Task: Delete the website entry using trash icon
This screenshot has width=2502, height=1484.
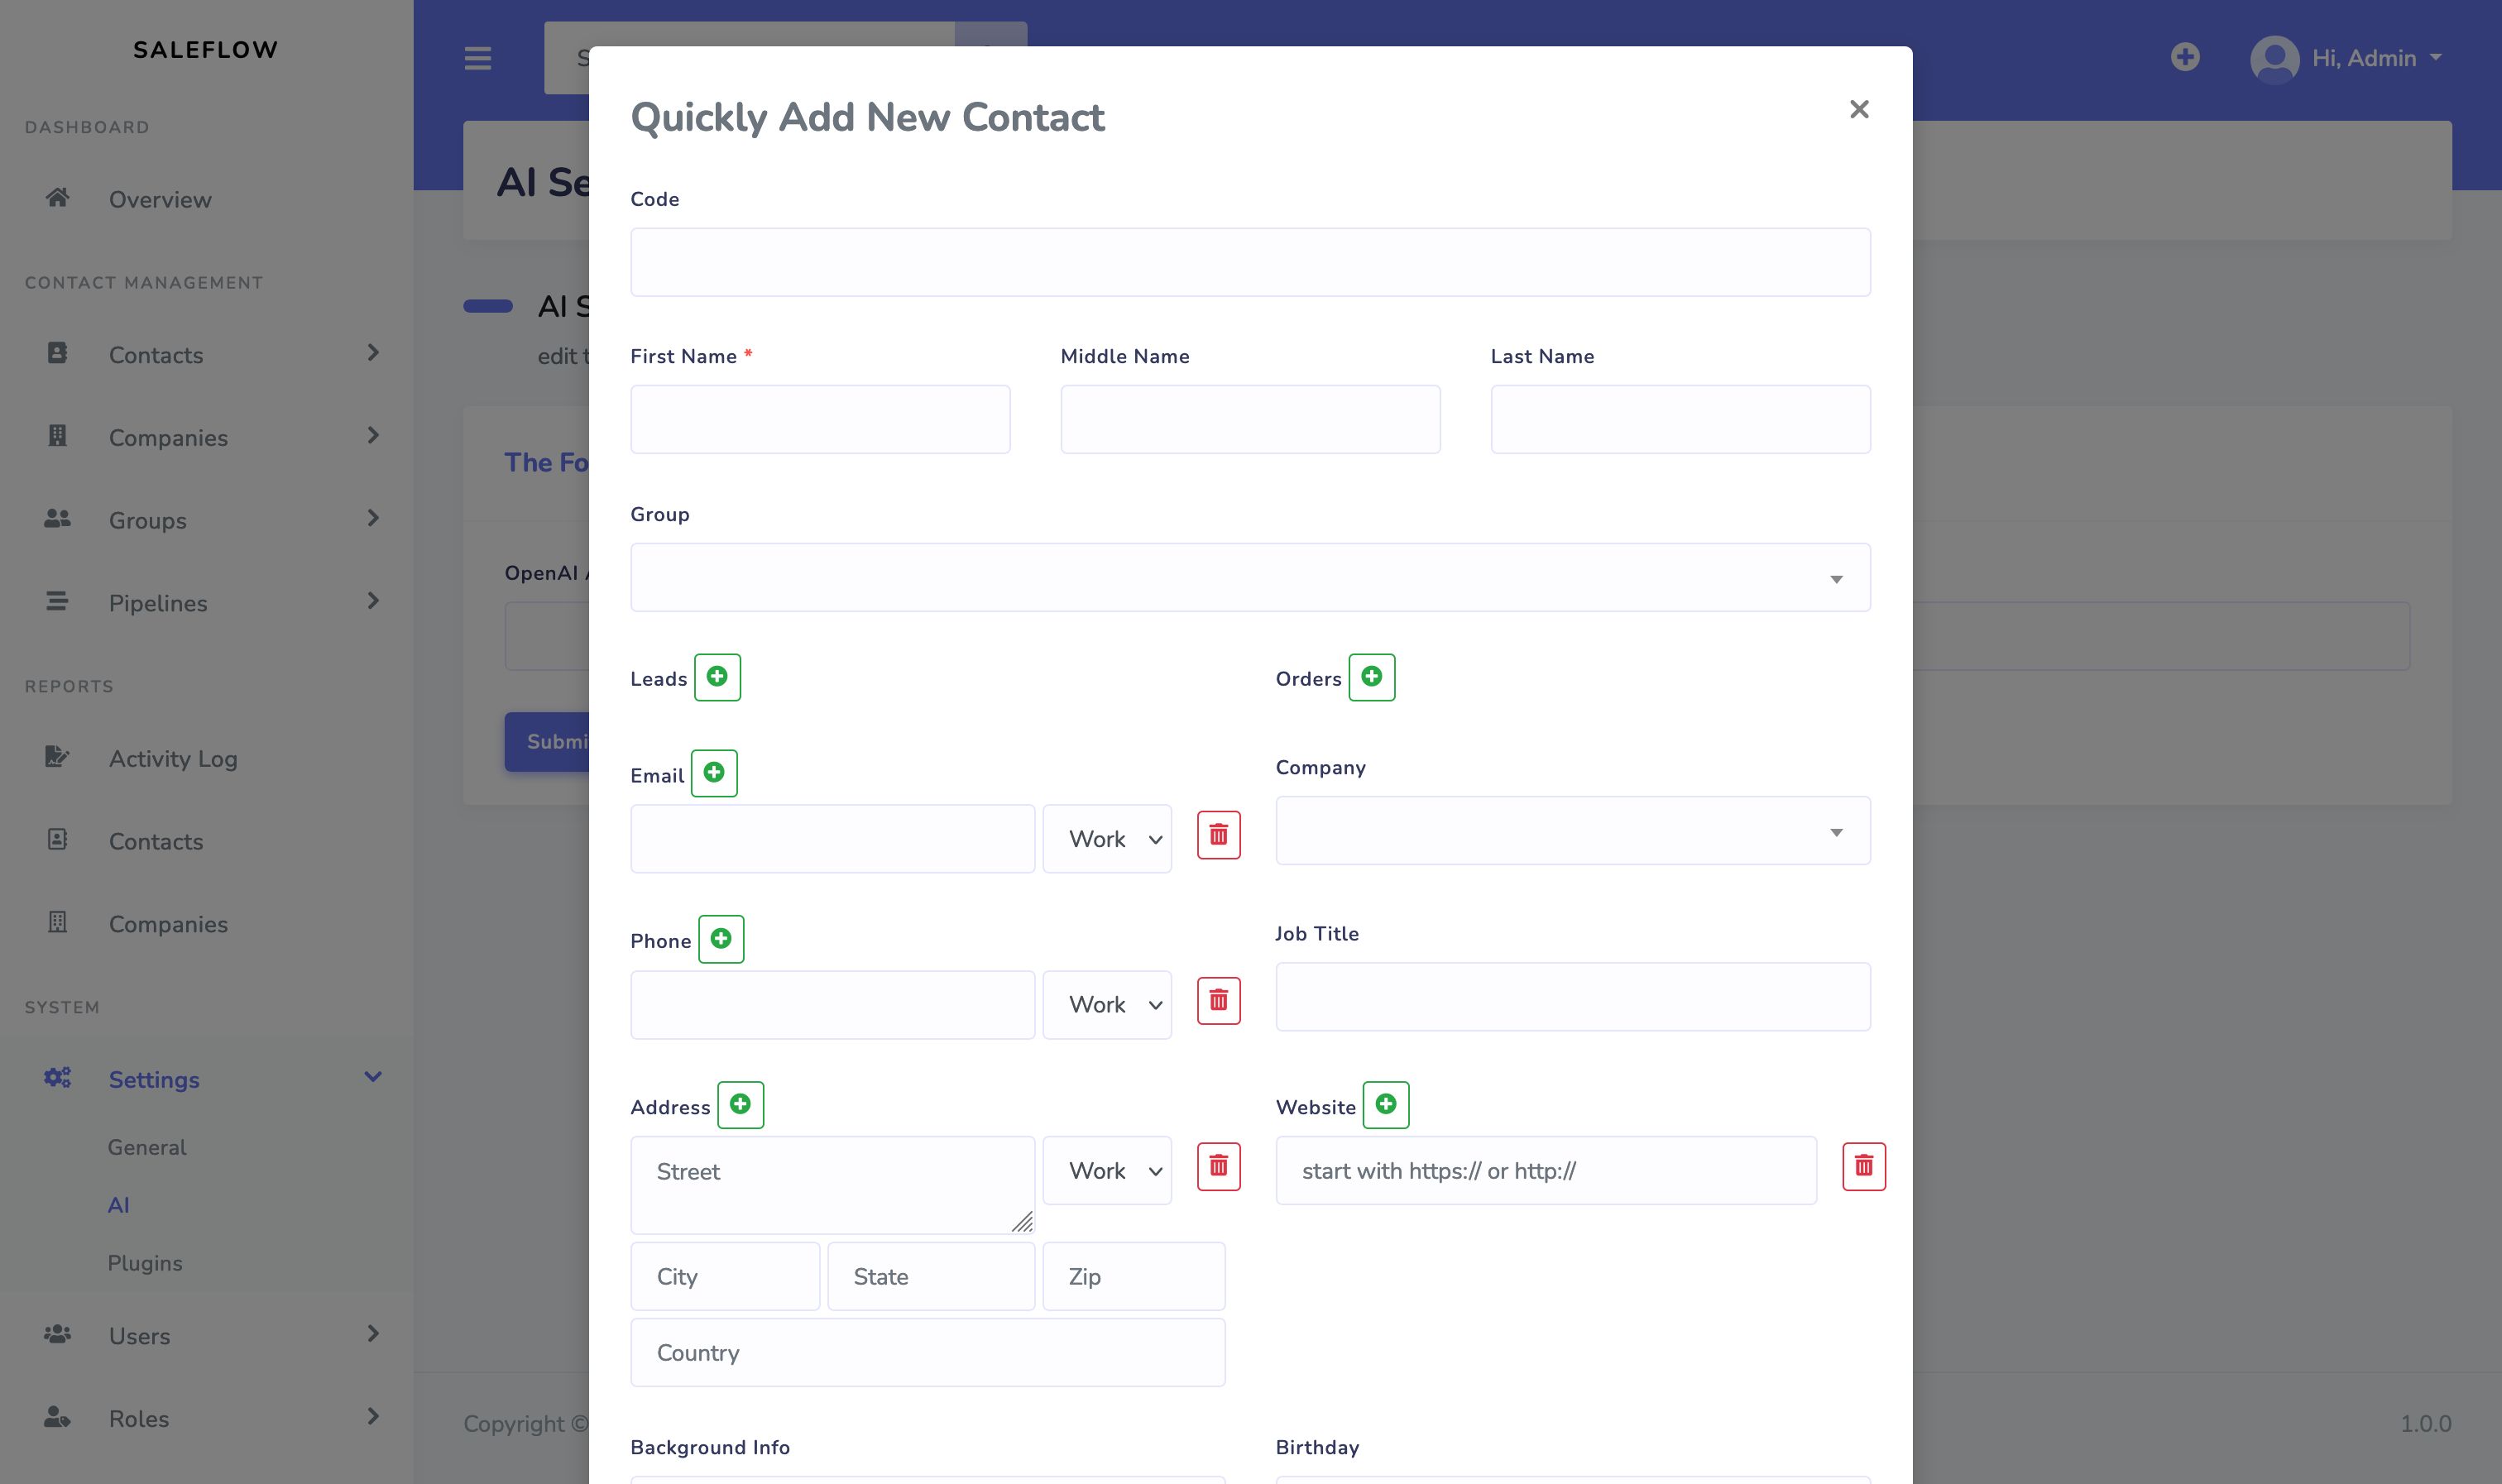Action: pyautogui.click(x=1863, y=1166)
